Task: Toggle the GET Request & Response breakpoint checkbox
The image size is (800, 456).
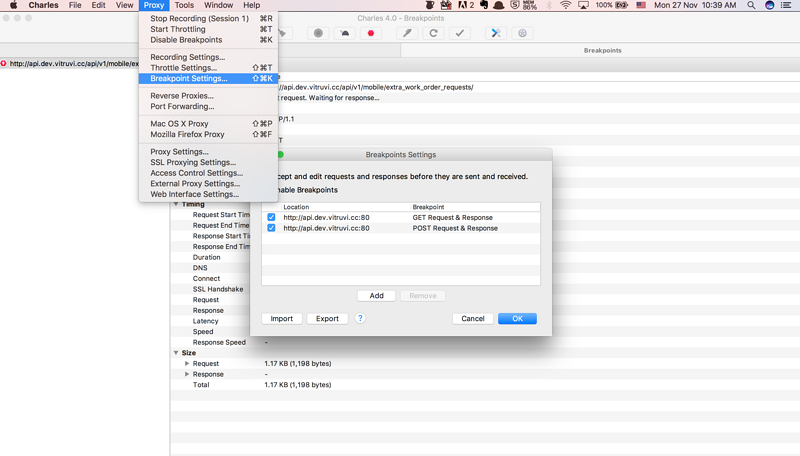Action: (x=271, y=217)
